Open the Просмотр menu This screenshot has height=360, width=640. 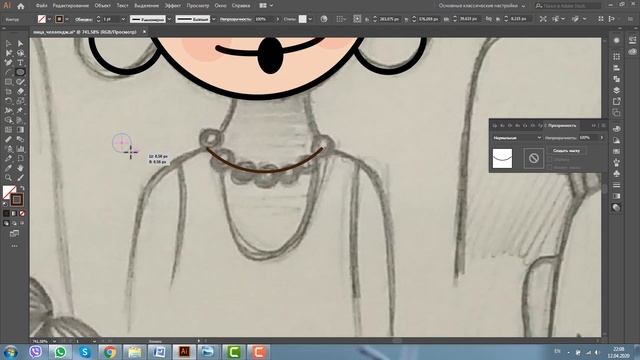[198, 6]
